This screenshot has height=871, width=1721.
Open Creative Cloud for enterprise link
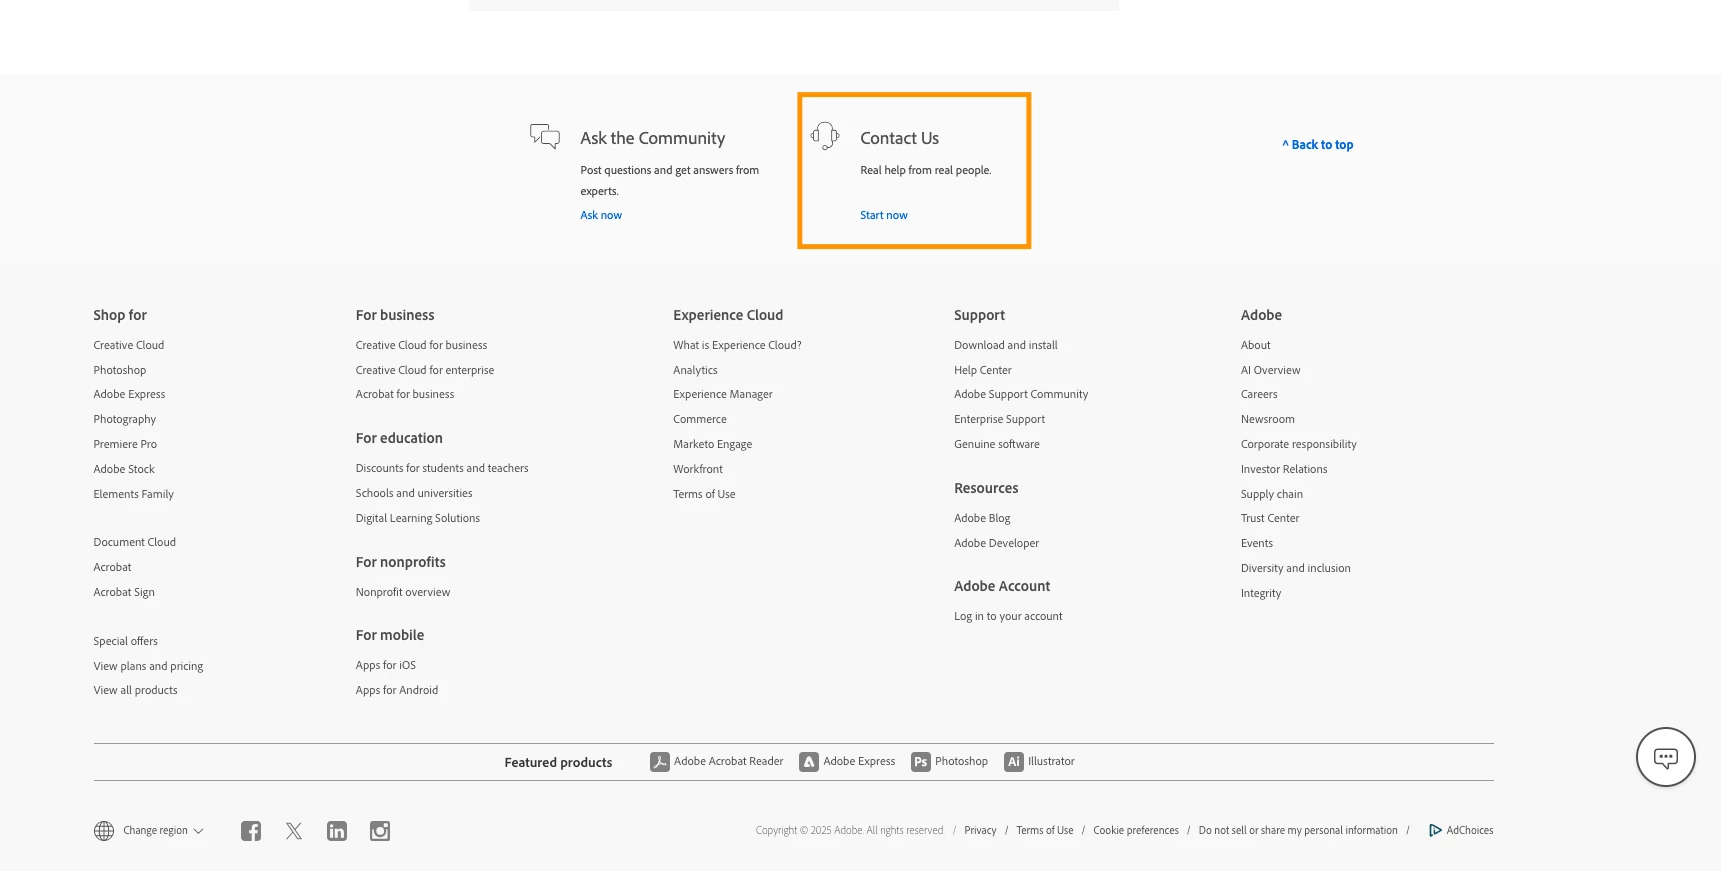point(425,370)
